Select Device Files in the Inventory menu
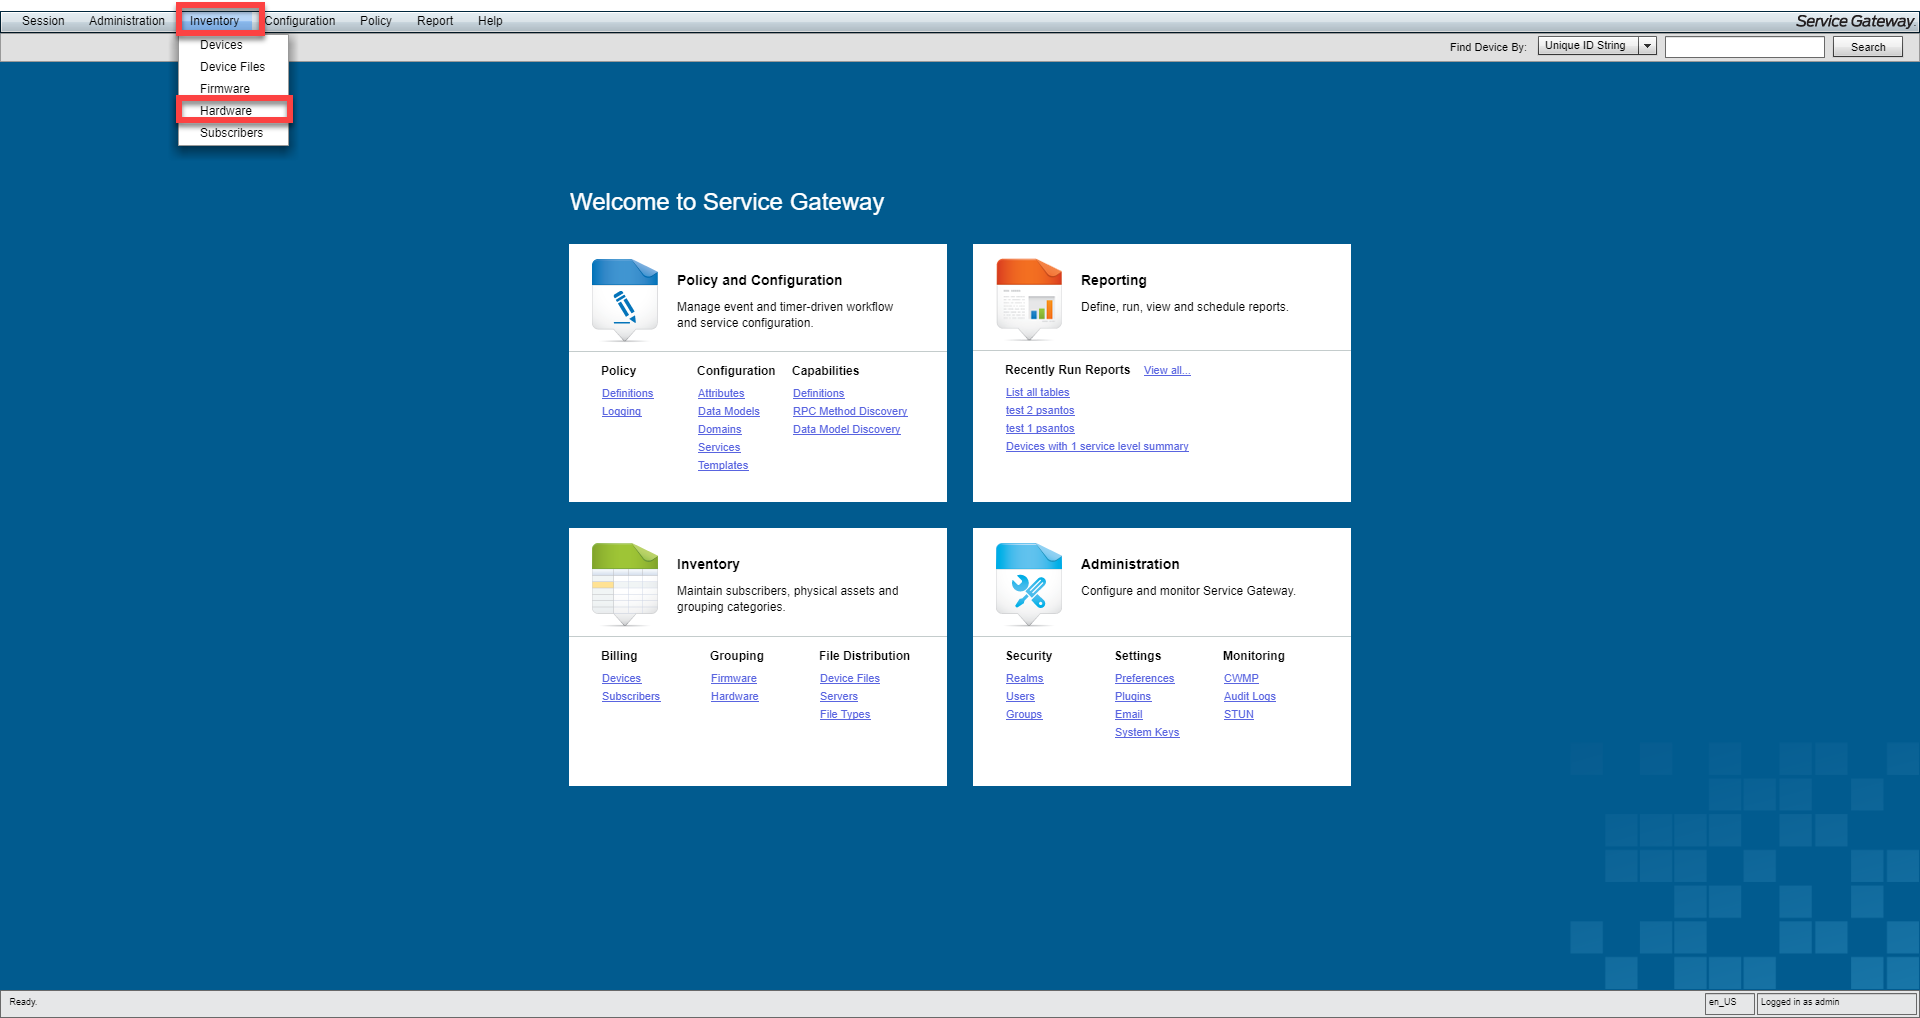This screenshot has height=1018, width=1920. pos(232,67)
